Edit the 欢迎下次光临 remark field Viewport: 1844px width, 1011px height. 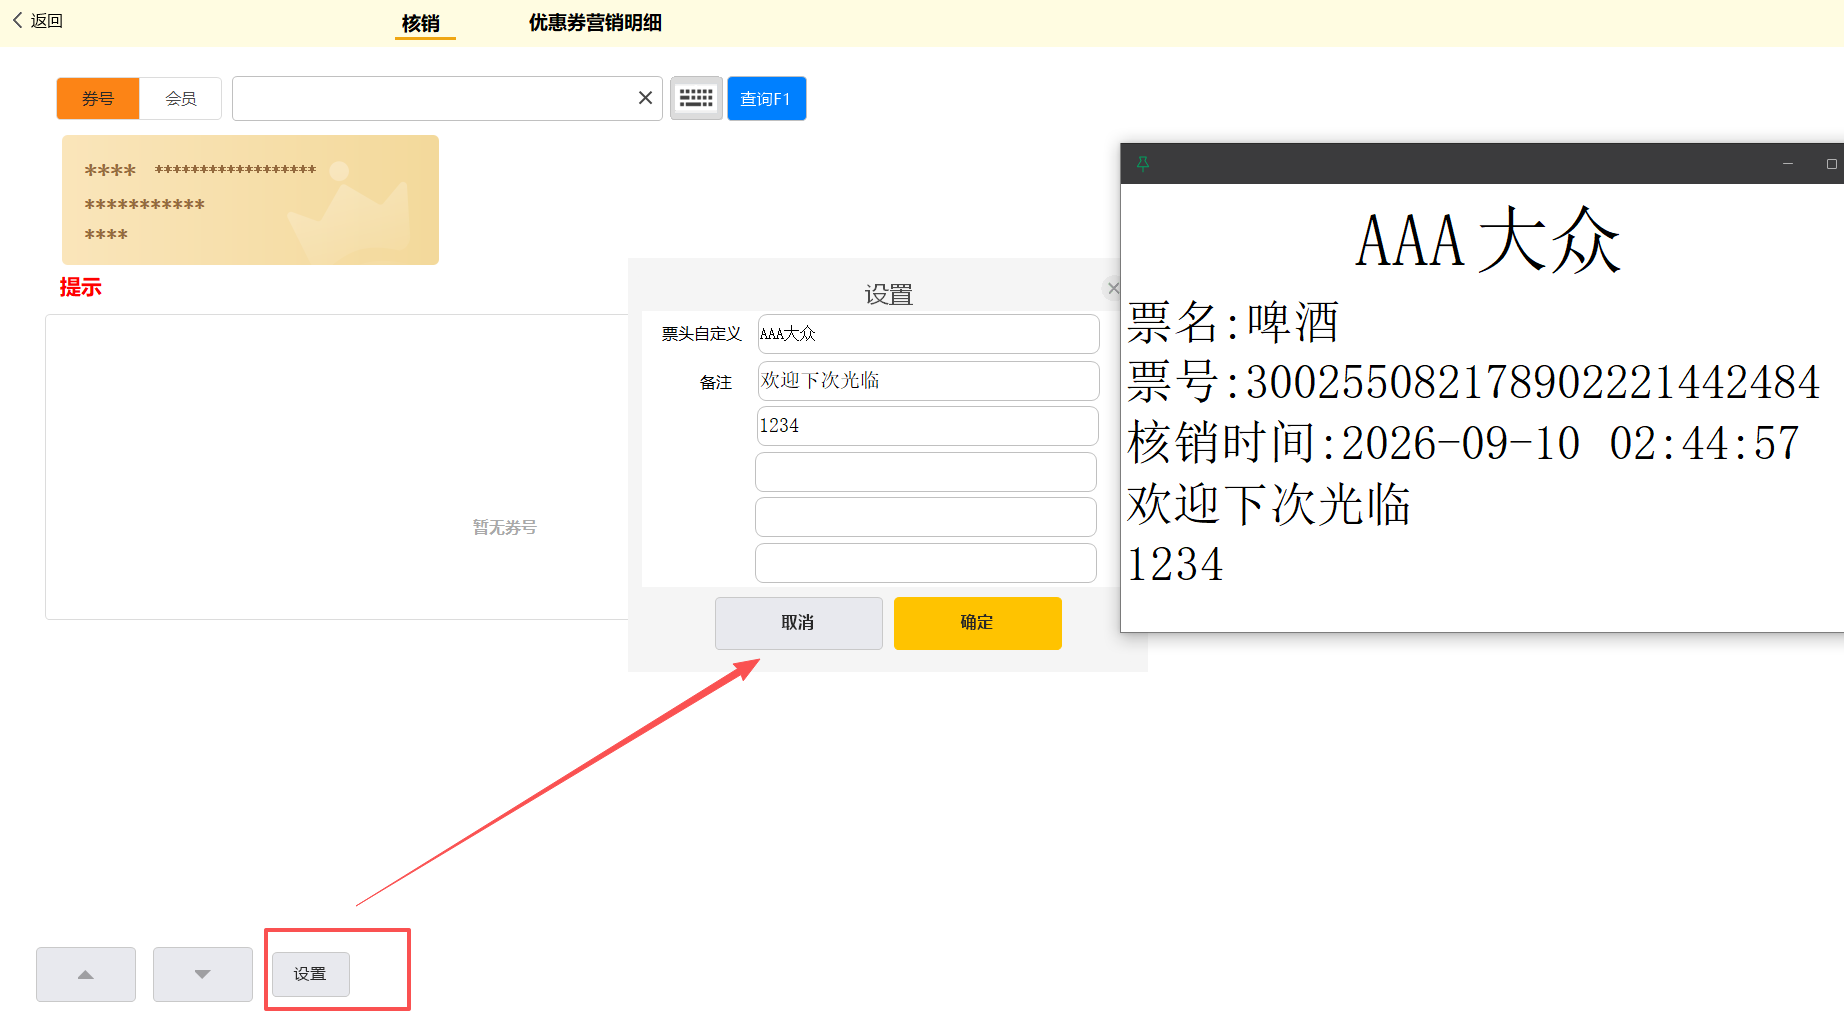point(928,381)
